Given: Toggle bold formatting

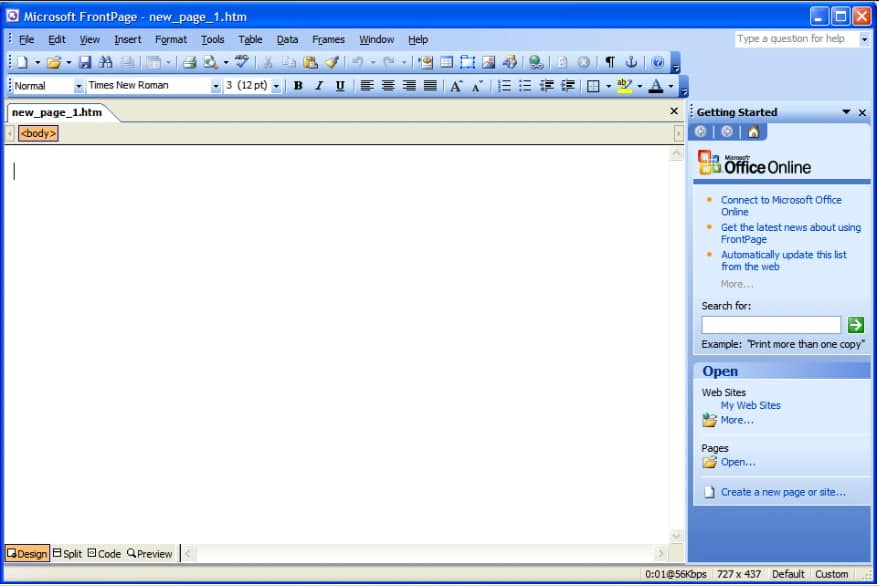Looking at the screenshot, I should coord(296,86).
